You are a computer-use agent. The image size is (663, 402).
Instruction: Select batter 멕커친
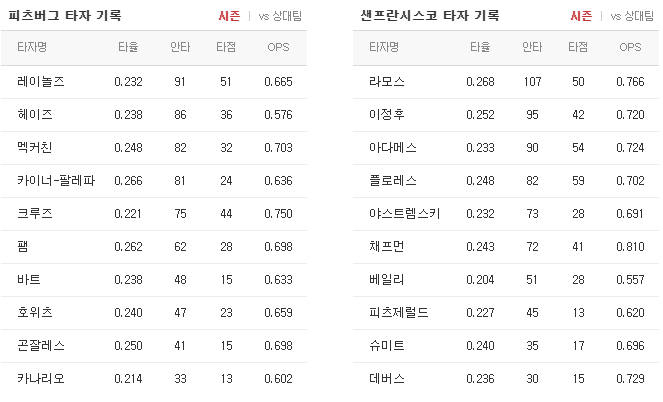(35, 147)
